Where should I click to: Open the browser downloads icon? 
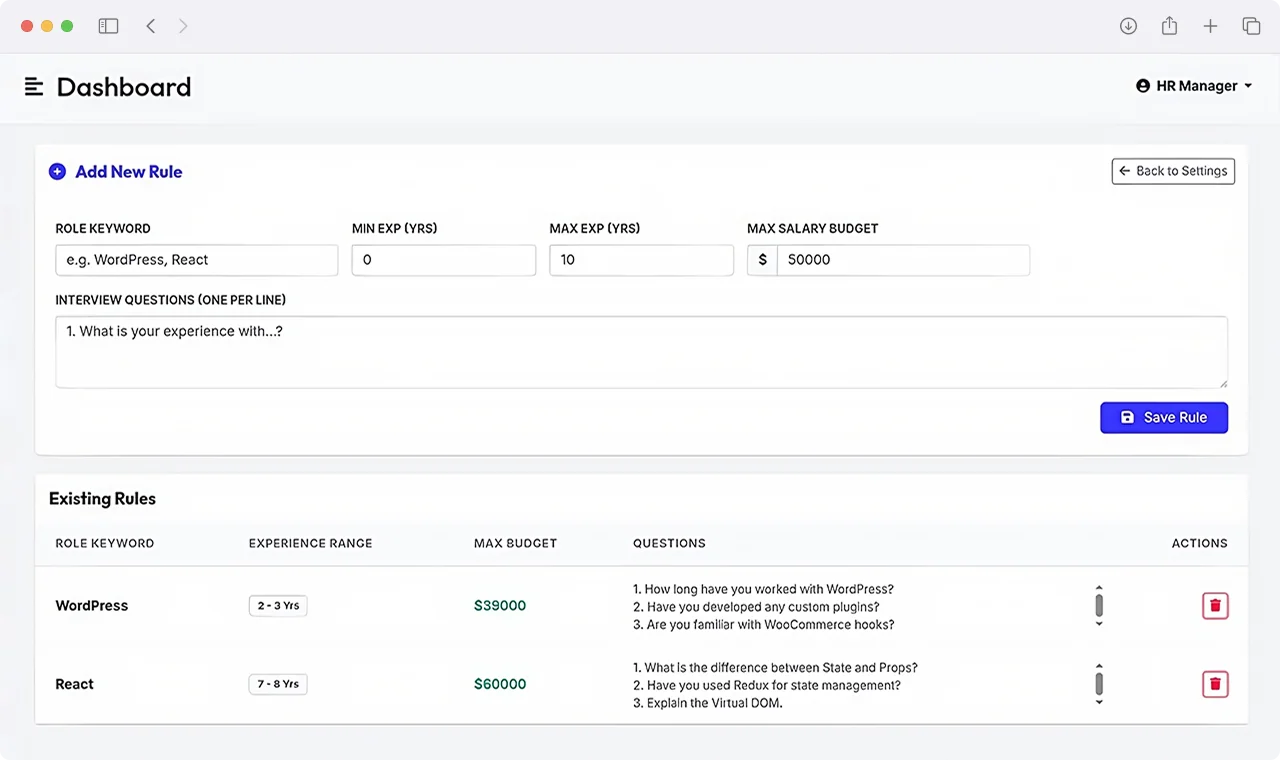(x=1128, y=26)
